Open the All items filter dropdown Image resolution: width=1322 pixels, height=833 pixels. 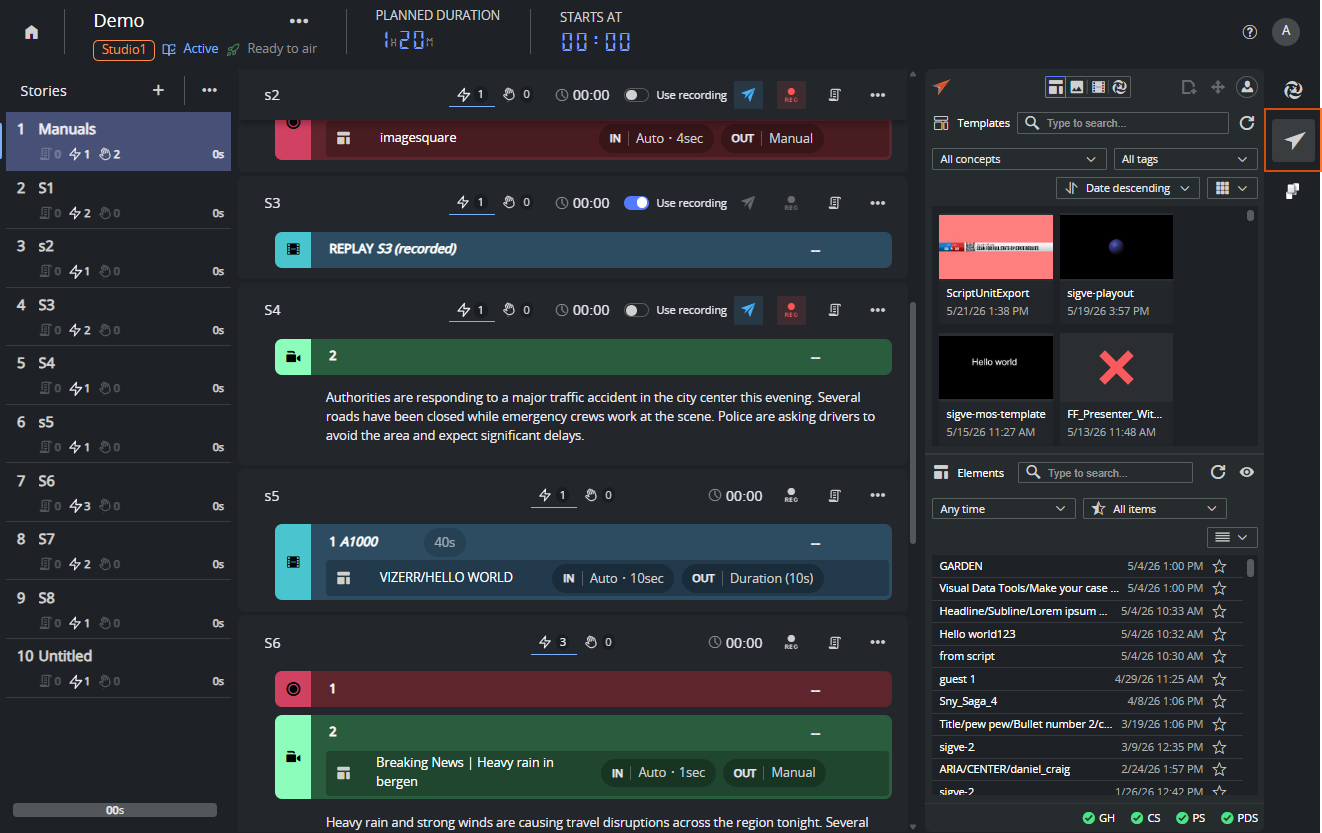pos(1154,509)
